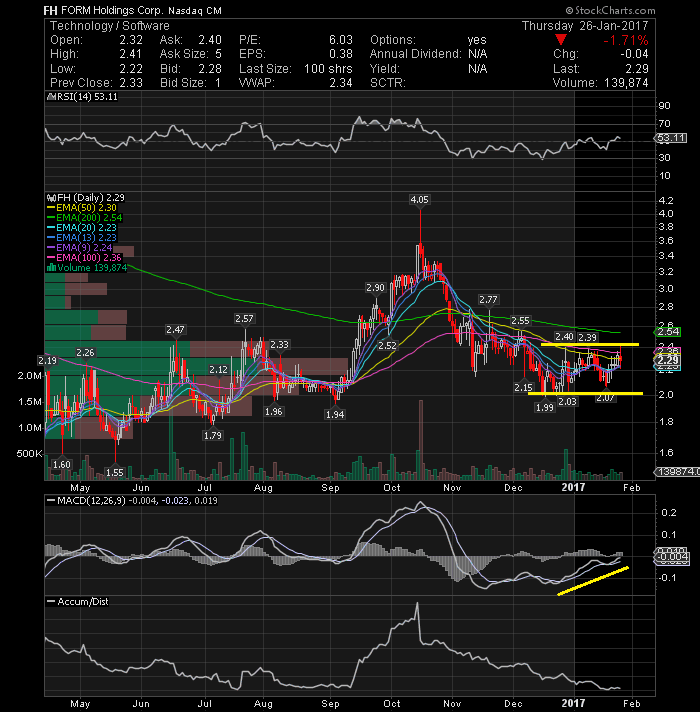Click the EPS value 0.38

coord(340,54)
